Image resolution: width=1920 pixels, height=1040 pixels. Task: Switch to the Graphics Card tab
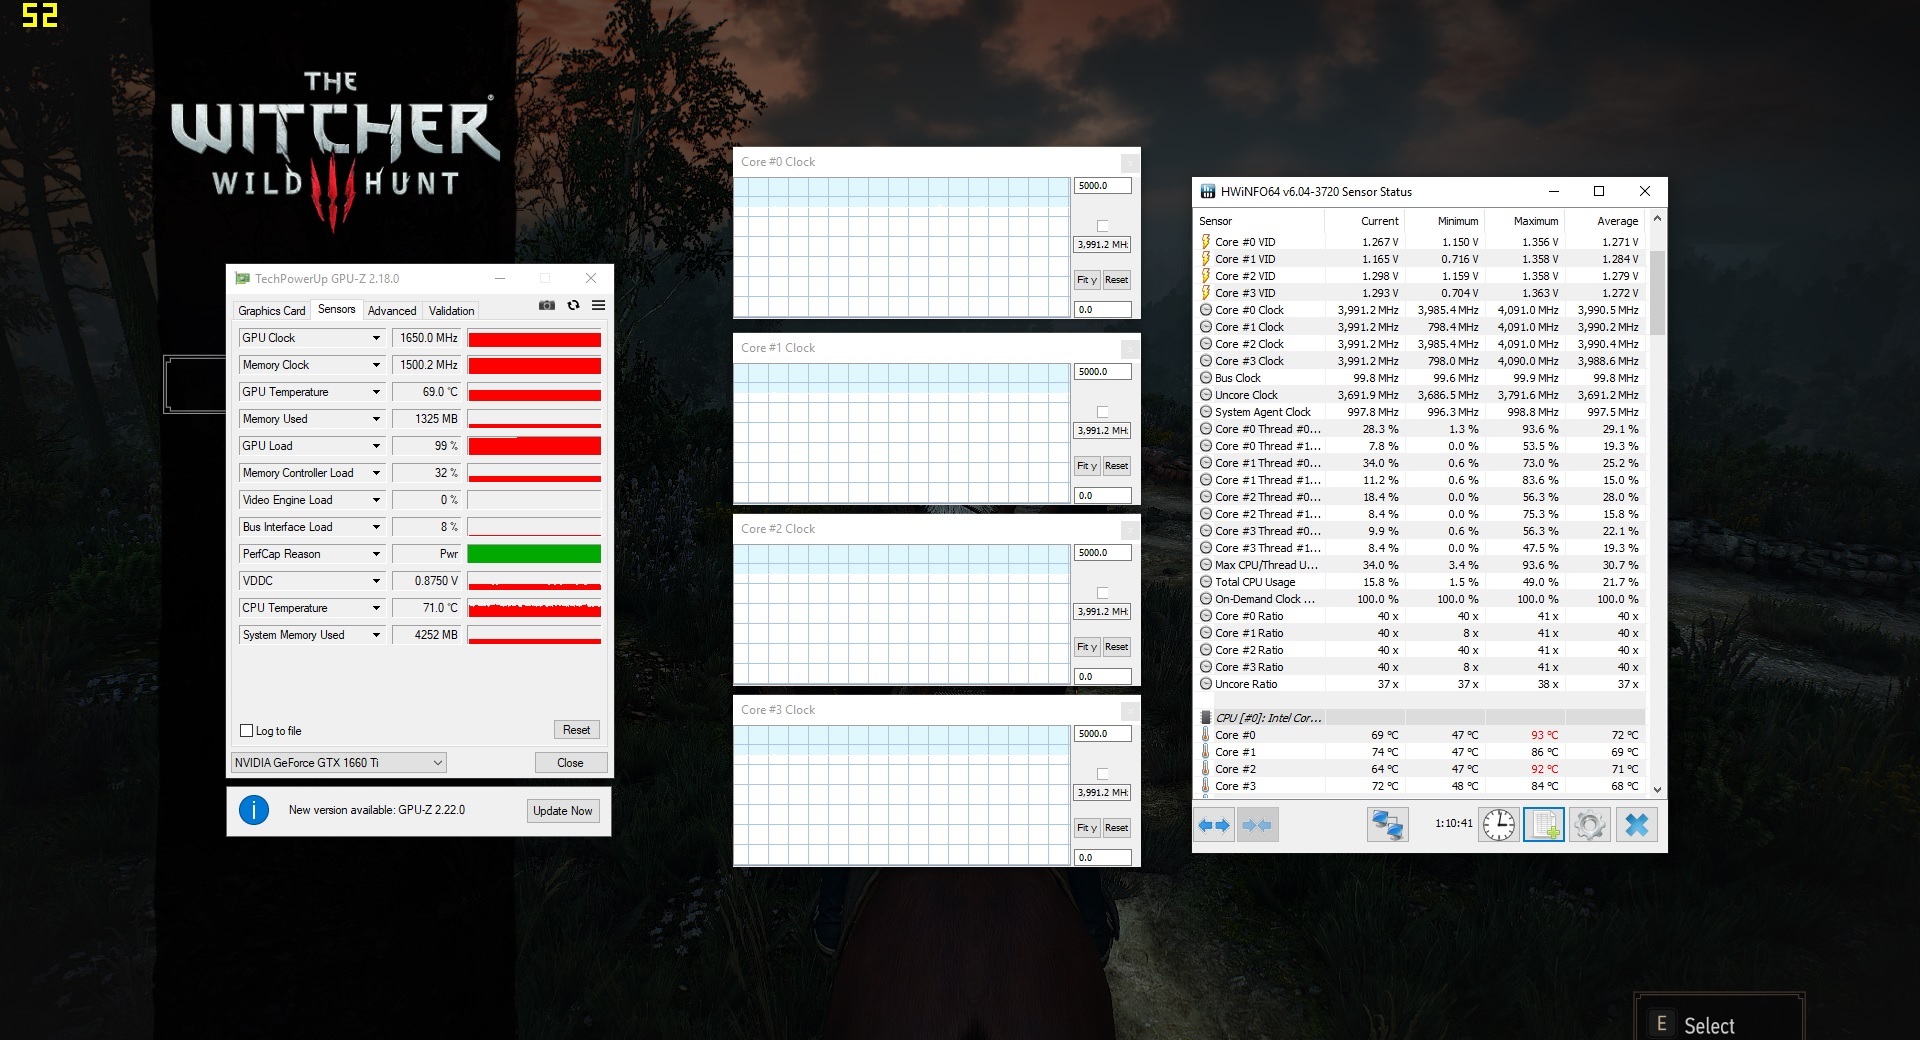point(271,311)
